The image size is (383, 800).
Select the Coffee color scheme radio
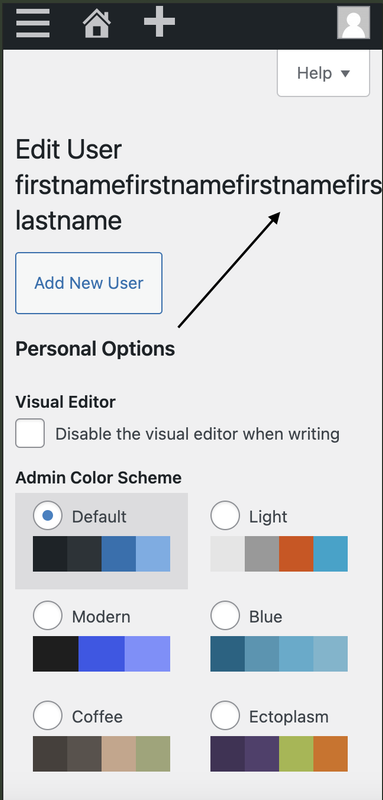pos(47,715)
